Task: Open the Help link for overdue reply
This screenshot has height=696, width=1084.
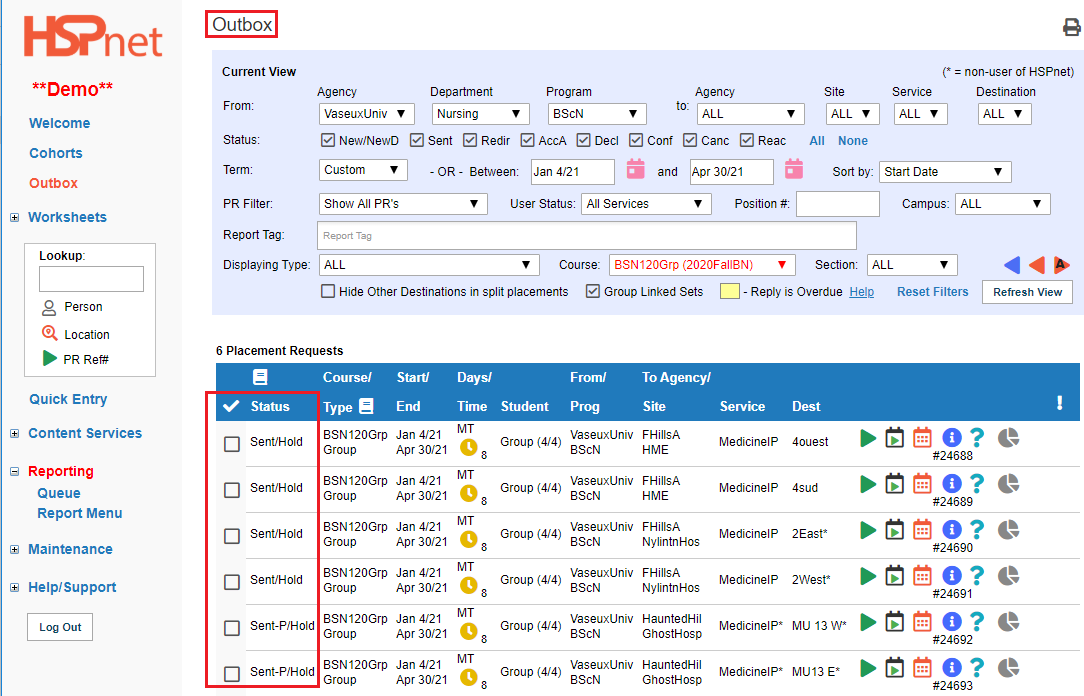Action: click(x=861, y=292)
